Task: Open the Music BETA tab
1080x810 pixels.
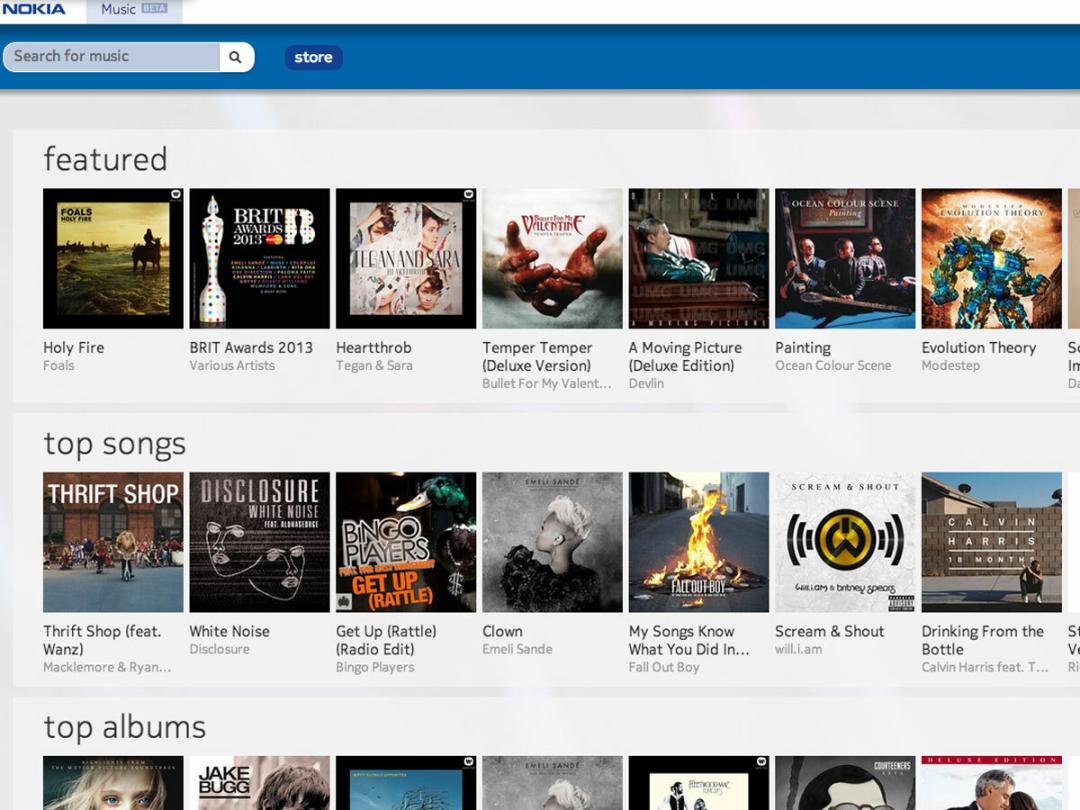Action: click(x=133, y=10)
